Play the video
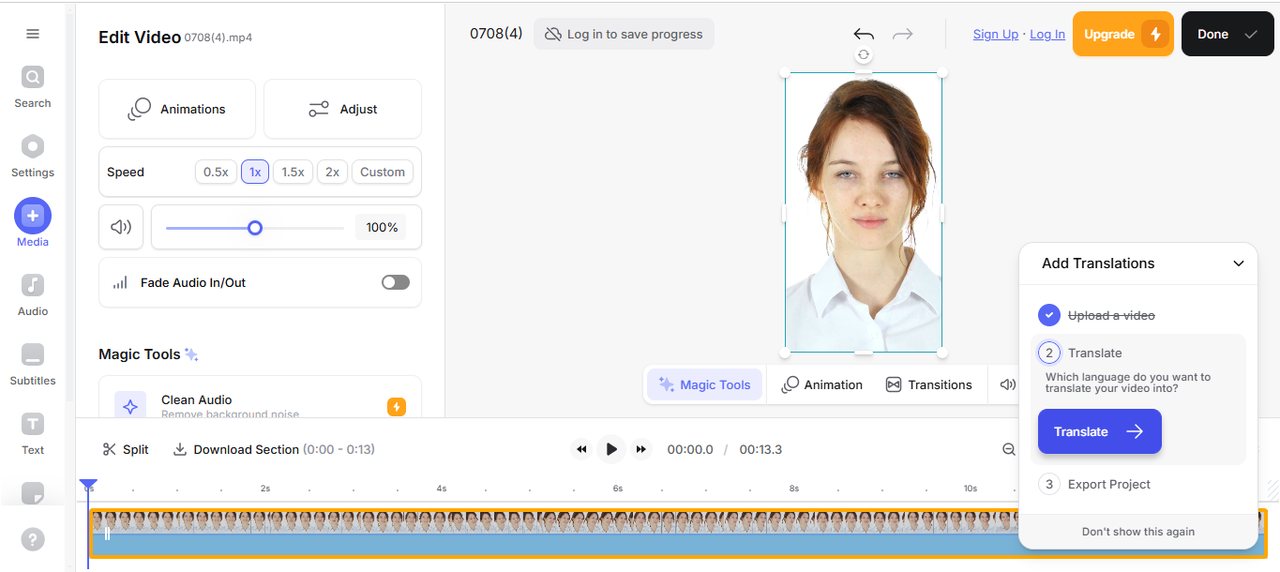The width and height of the screenshot is (1280, 572). click(x=611, y=450)
